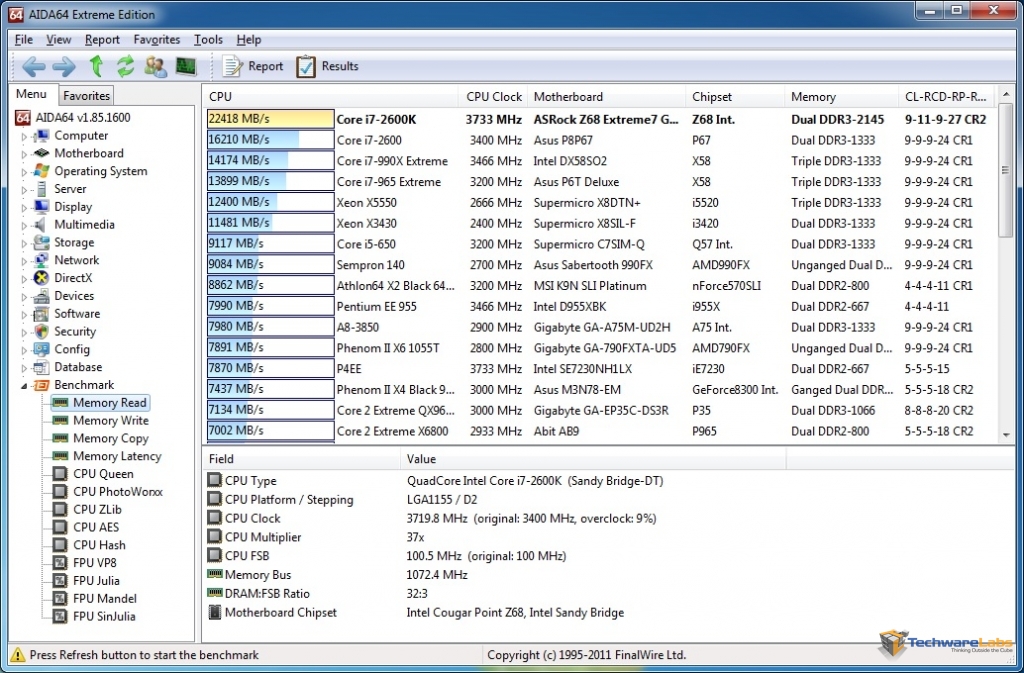Screen dimensions: 1024x673
Task: Expand the Storage tree node
Action: point(24,243)
